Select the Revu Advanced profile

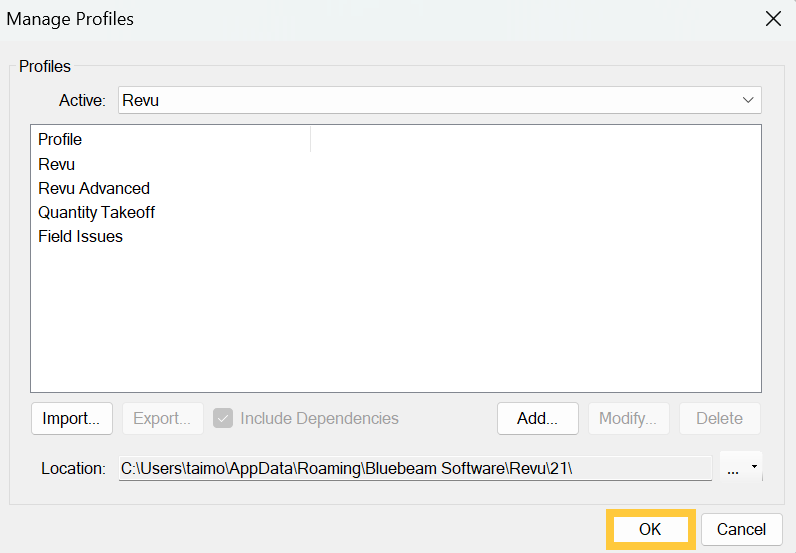click(x=94, y=188)
